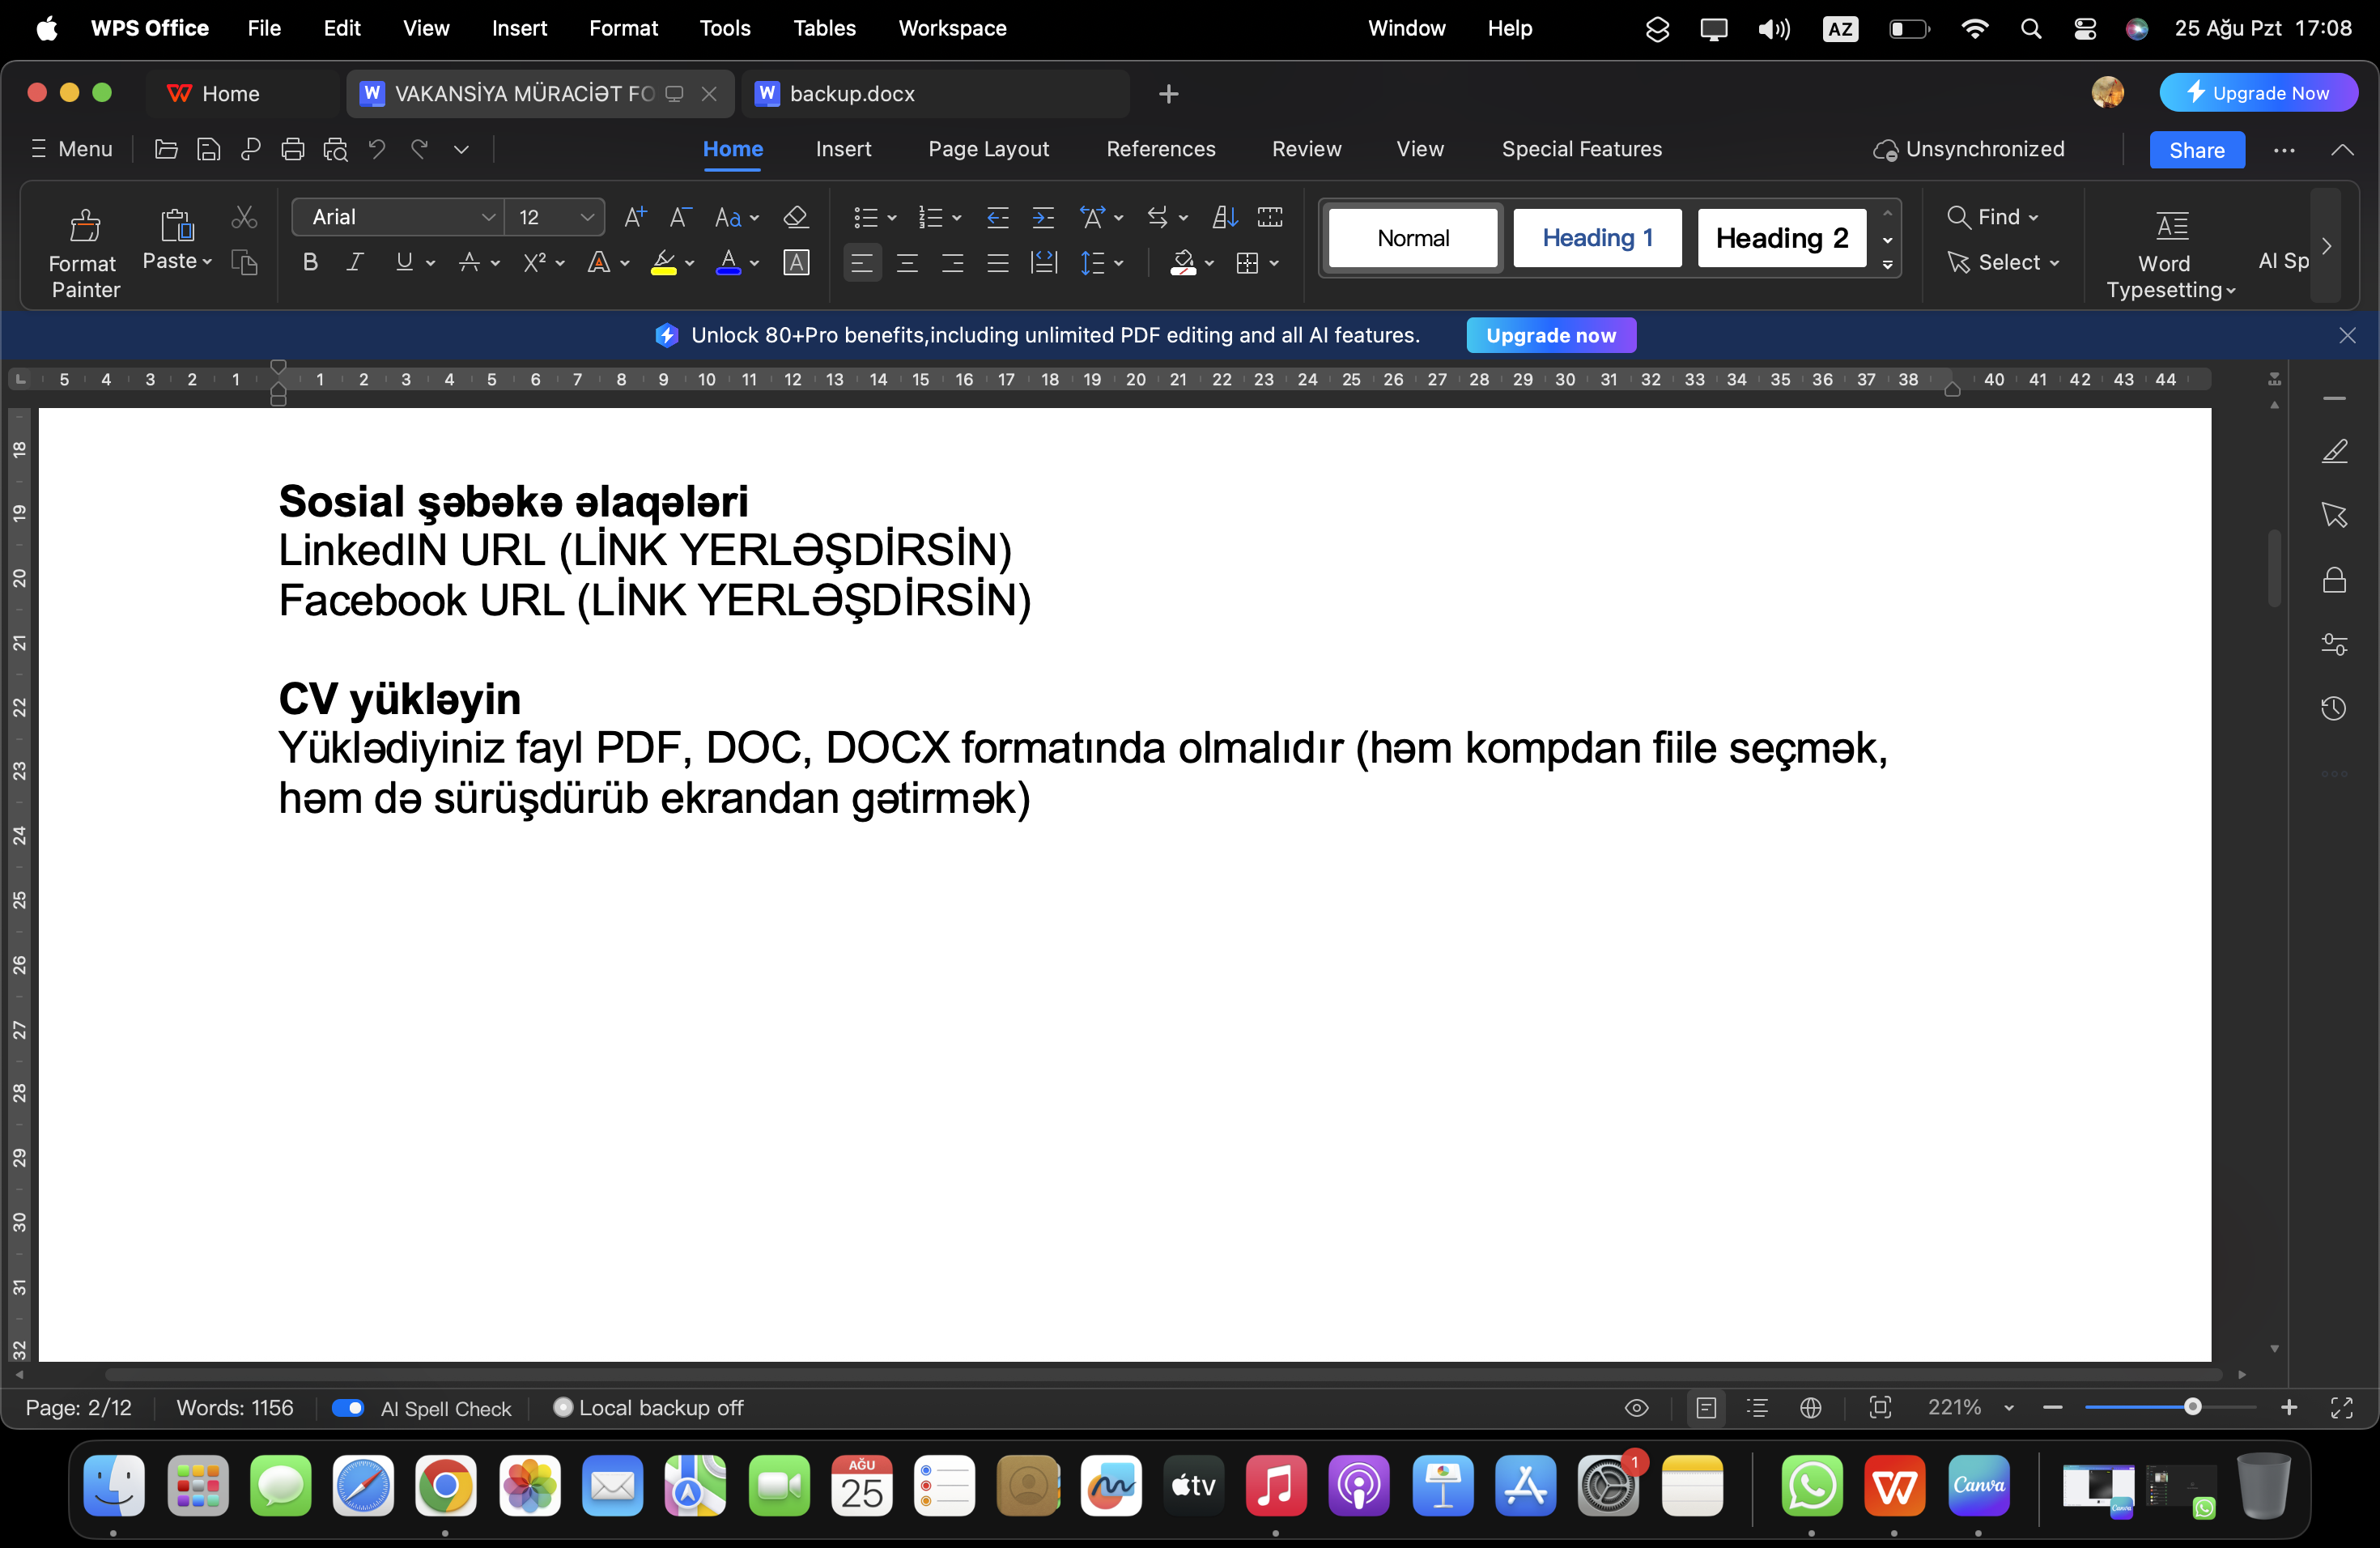This screenshot has height=1548, width=2380.
Task: Toggle Local backup off indicator
Action: [563, 1408]
